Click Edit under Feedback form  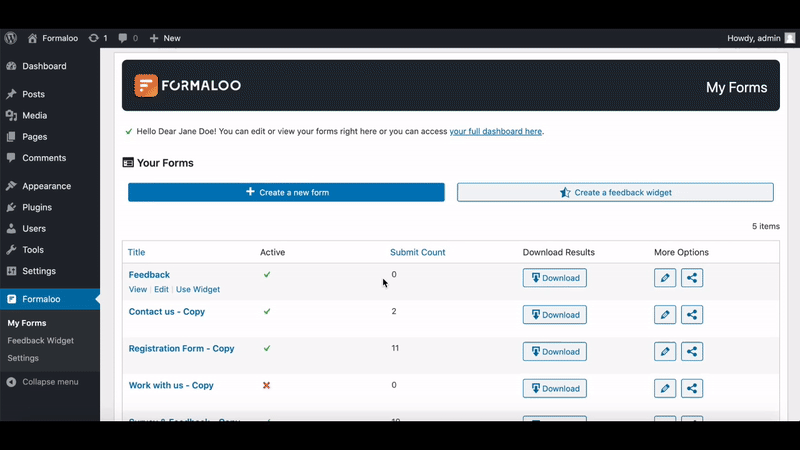(x=161, y=289)
